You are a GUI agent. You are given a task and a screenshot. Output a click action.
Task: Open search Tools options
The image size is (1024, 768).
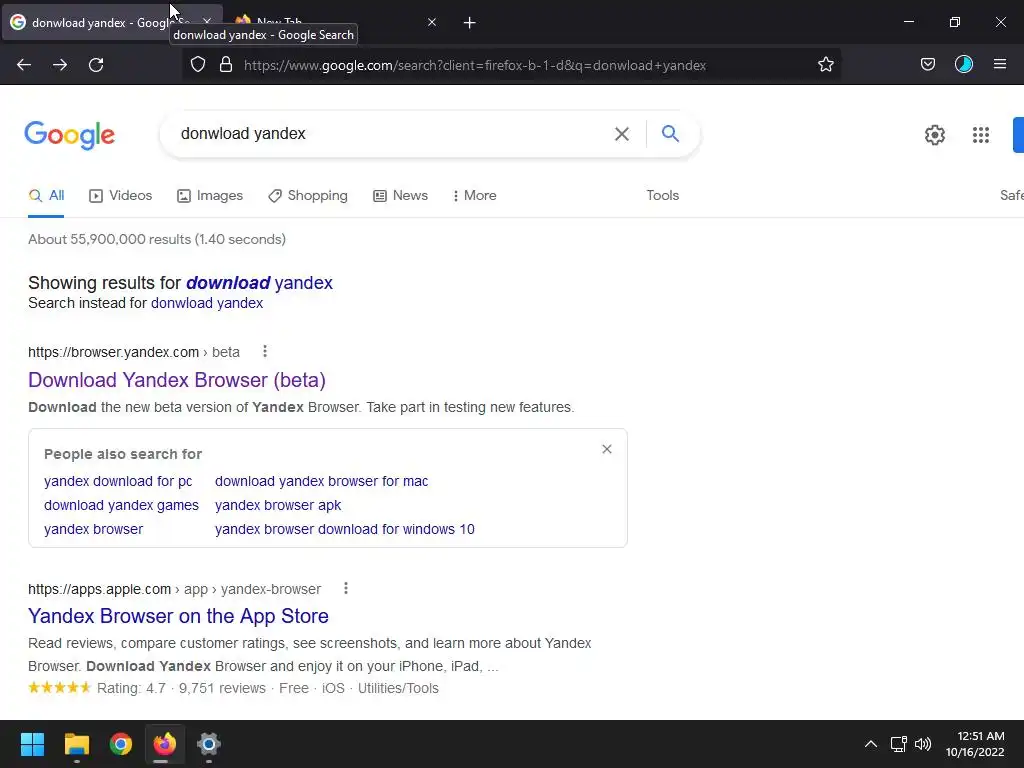pos(662,195)
